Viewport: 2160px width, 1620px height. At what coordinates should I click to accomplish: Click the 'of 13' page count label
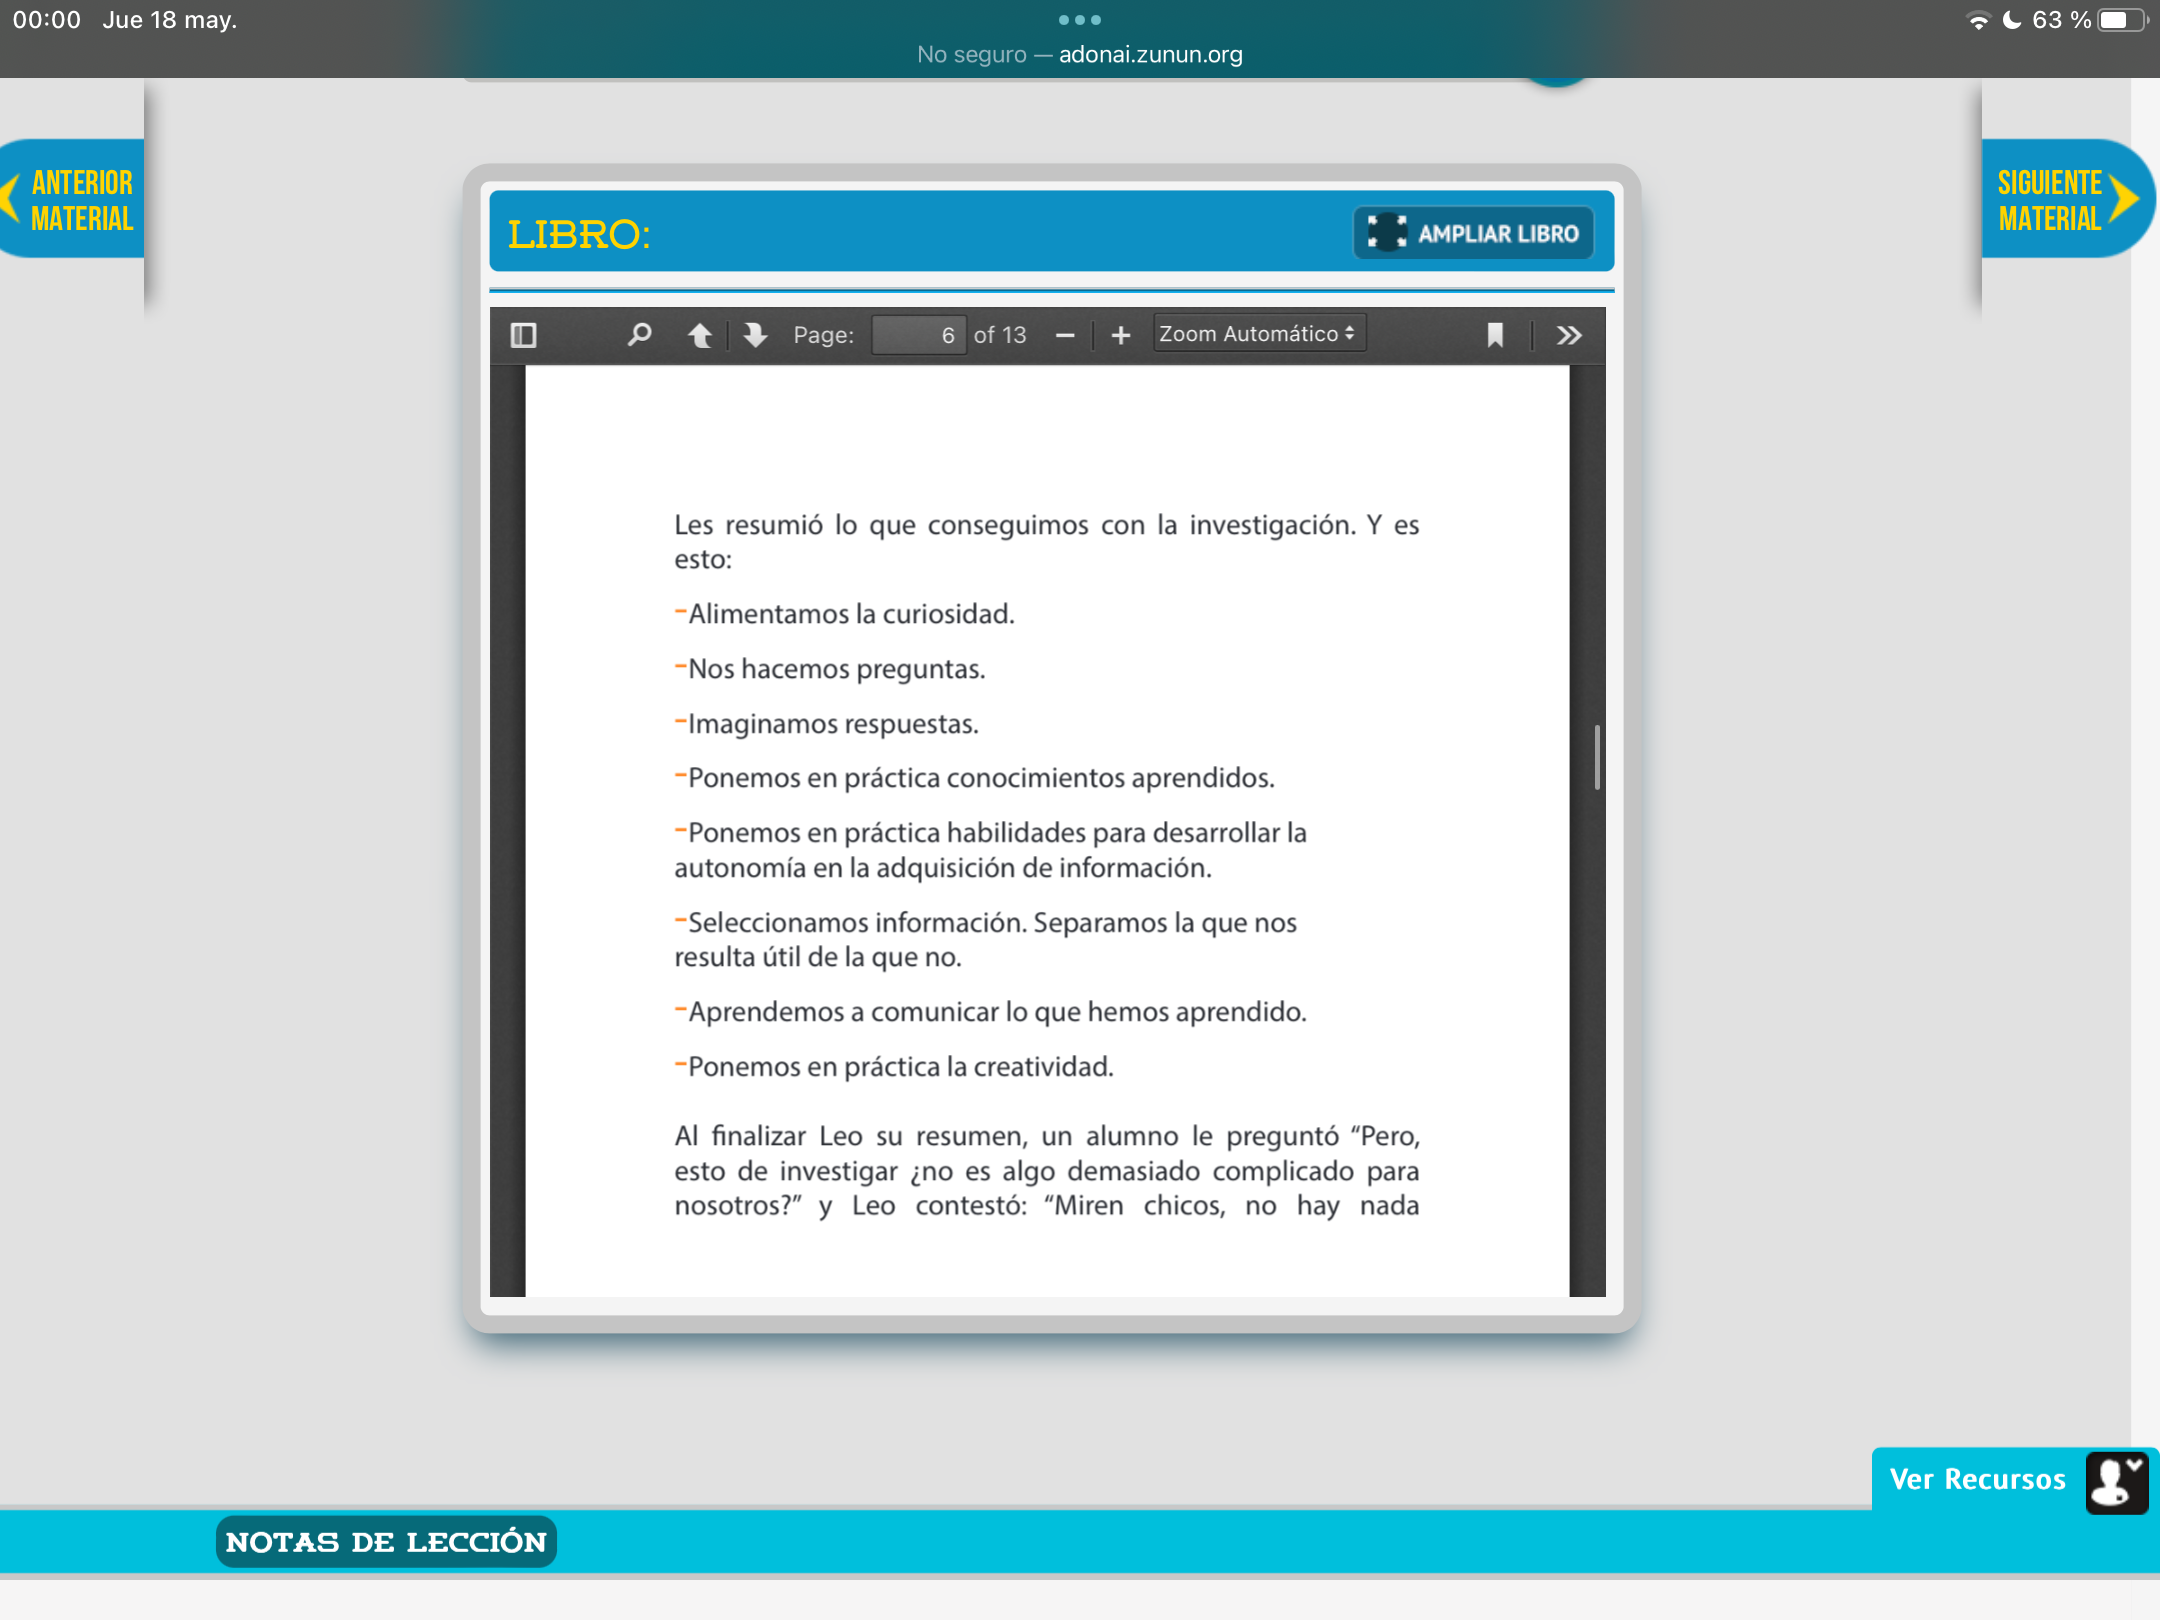1000,335
